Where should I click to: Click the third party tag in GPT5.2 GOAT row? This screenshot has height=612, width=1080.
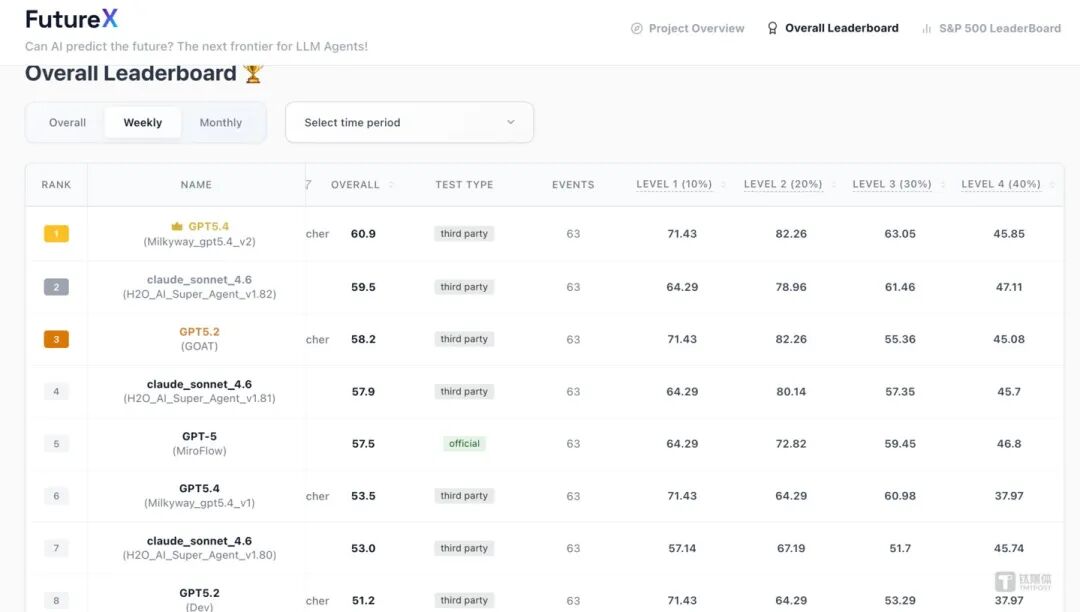464,340
